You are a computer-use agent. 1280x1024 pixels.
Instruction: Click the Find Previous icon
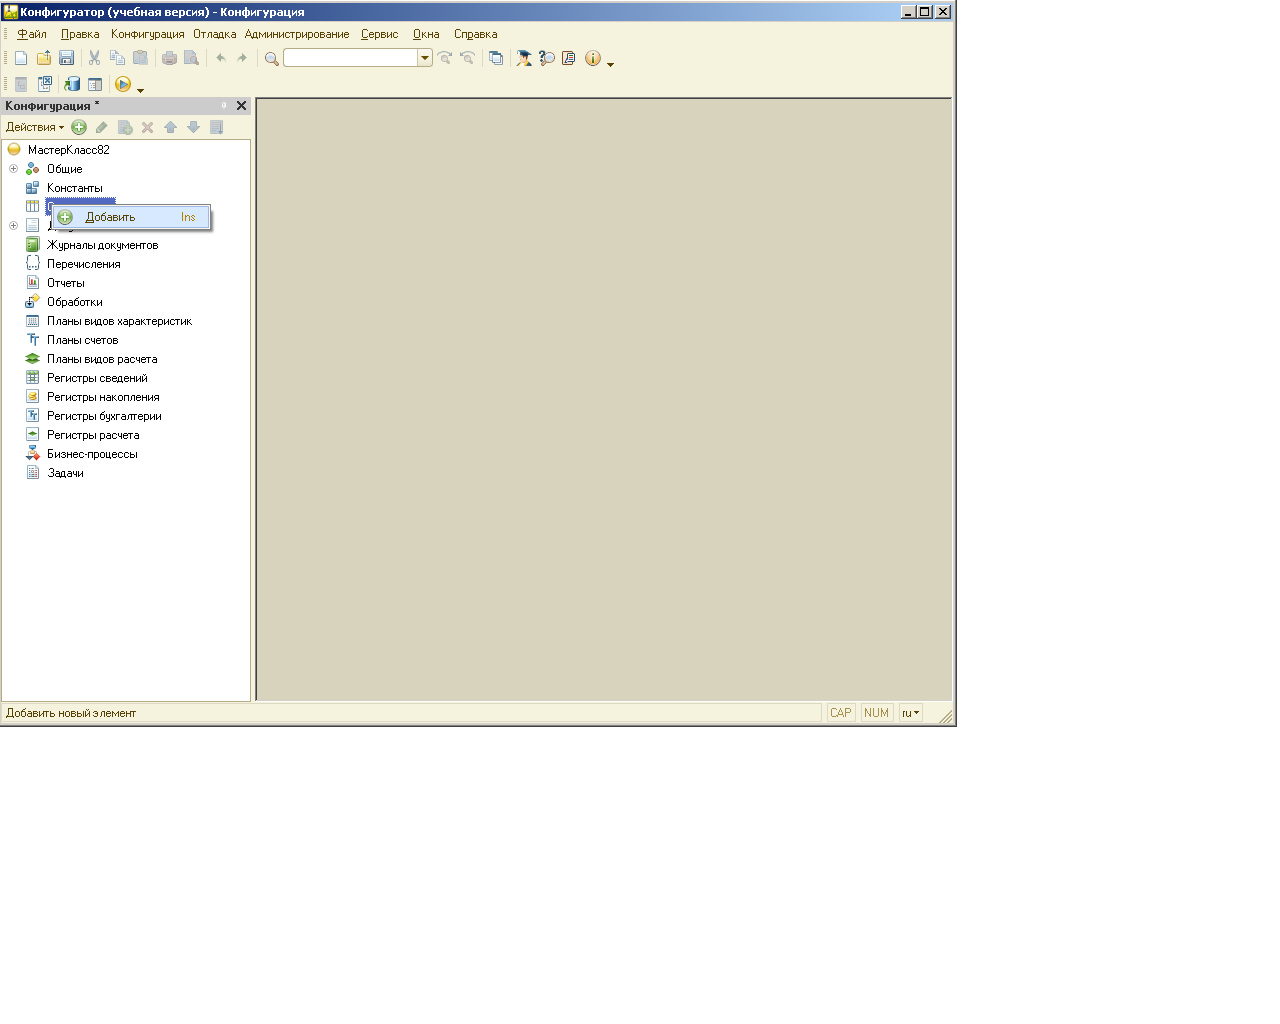467,58
